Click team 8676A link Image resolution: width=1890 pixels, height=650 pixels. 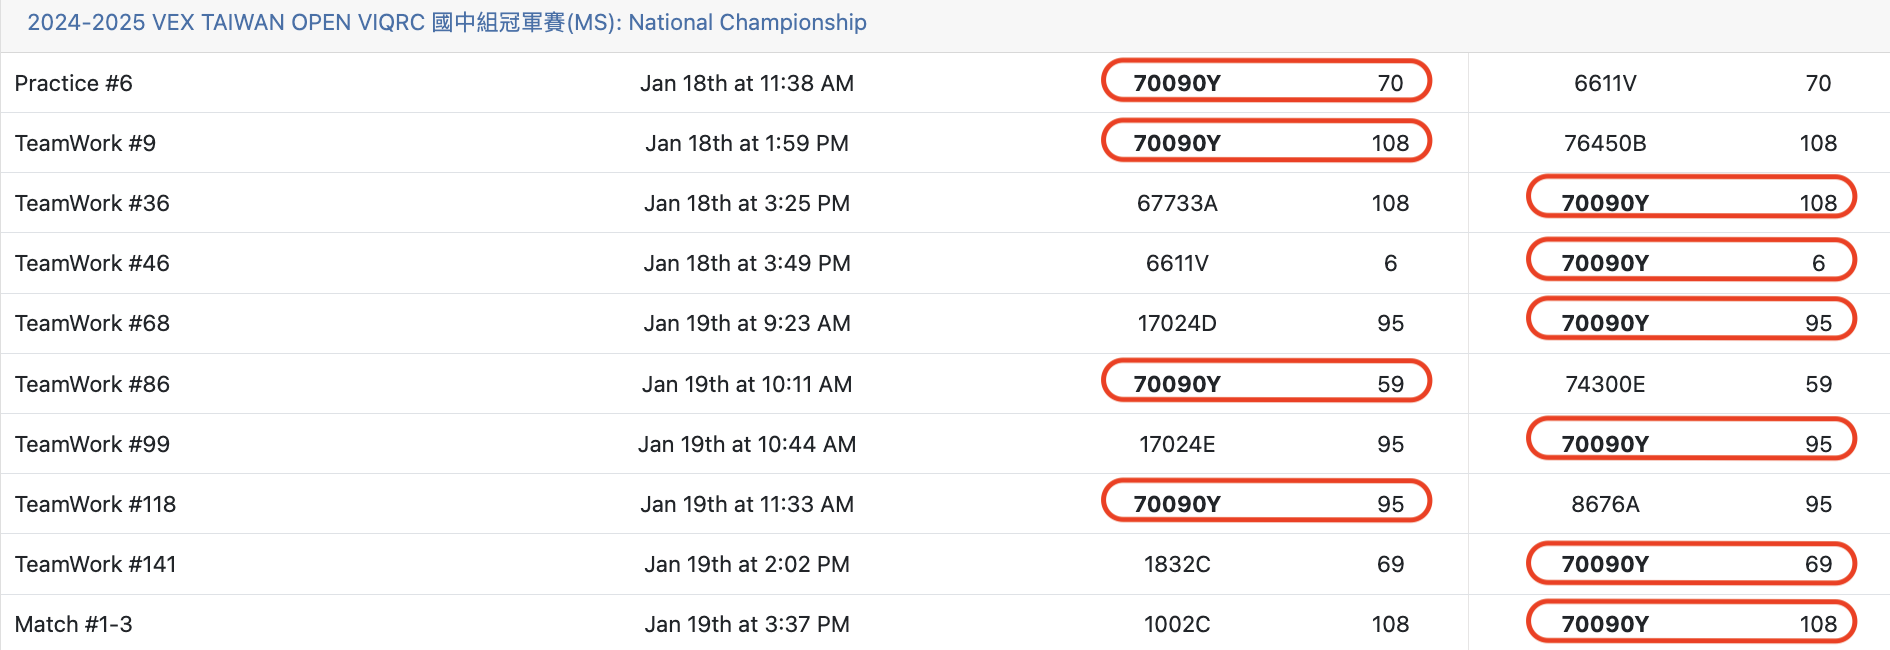[x=1604, y=504]
